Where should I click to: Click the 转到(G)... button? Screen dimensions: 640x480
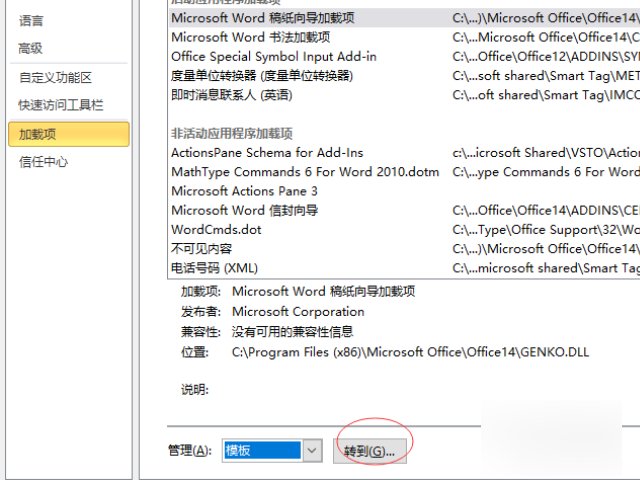369,451
